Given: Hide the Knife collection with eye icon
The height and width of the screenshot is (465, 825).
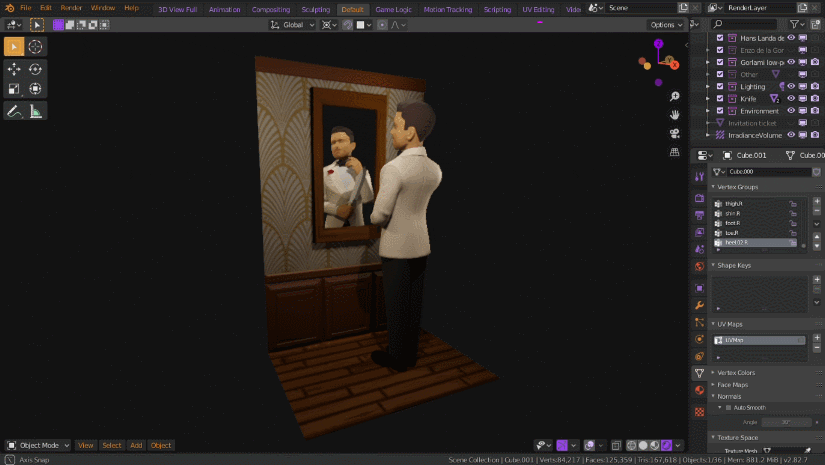Looking at the screenshot, I should (x=791, y=98).
